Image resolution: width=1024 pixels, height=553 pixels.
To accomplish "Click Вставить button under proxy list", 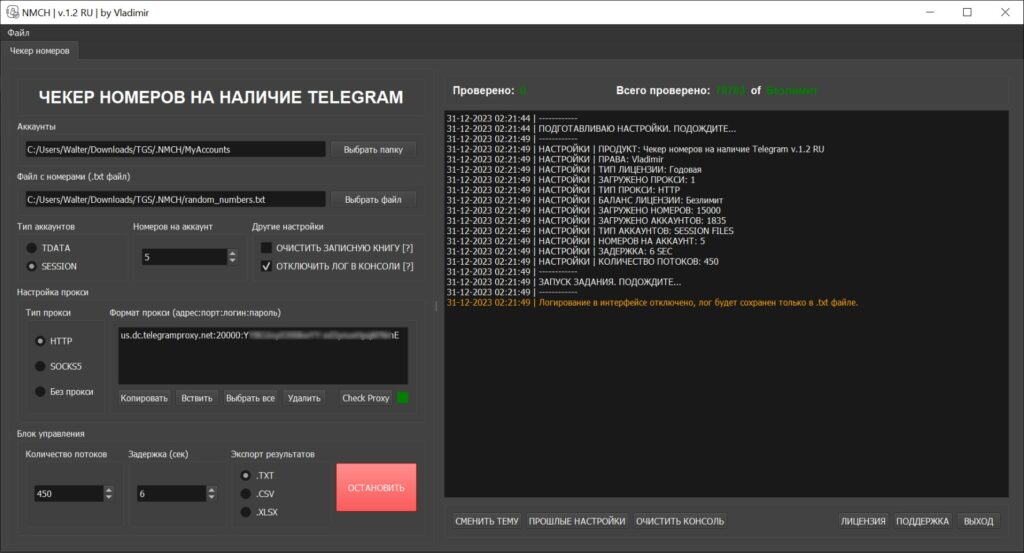I will click(x=197, y=398).
